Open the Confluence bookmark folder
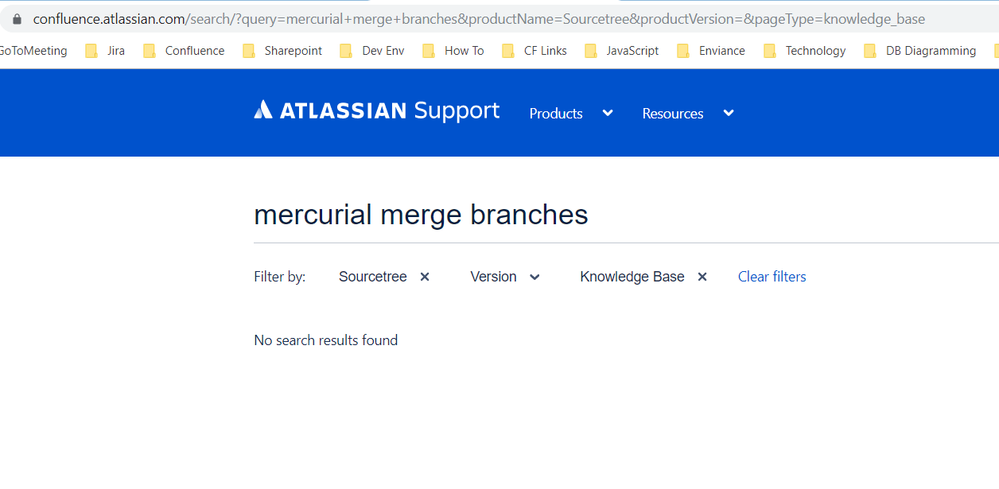Image resolution: width=999 pixels, height=489 pixels. pyautogui.click(x=184, y=51)
